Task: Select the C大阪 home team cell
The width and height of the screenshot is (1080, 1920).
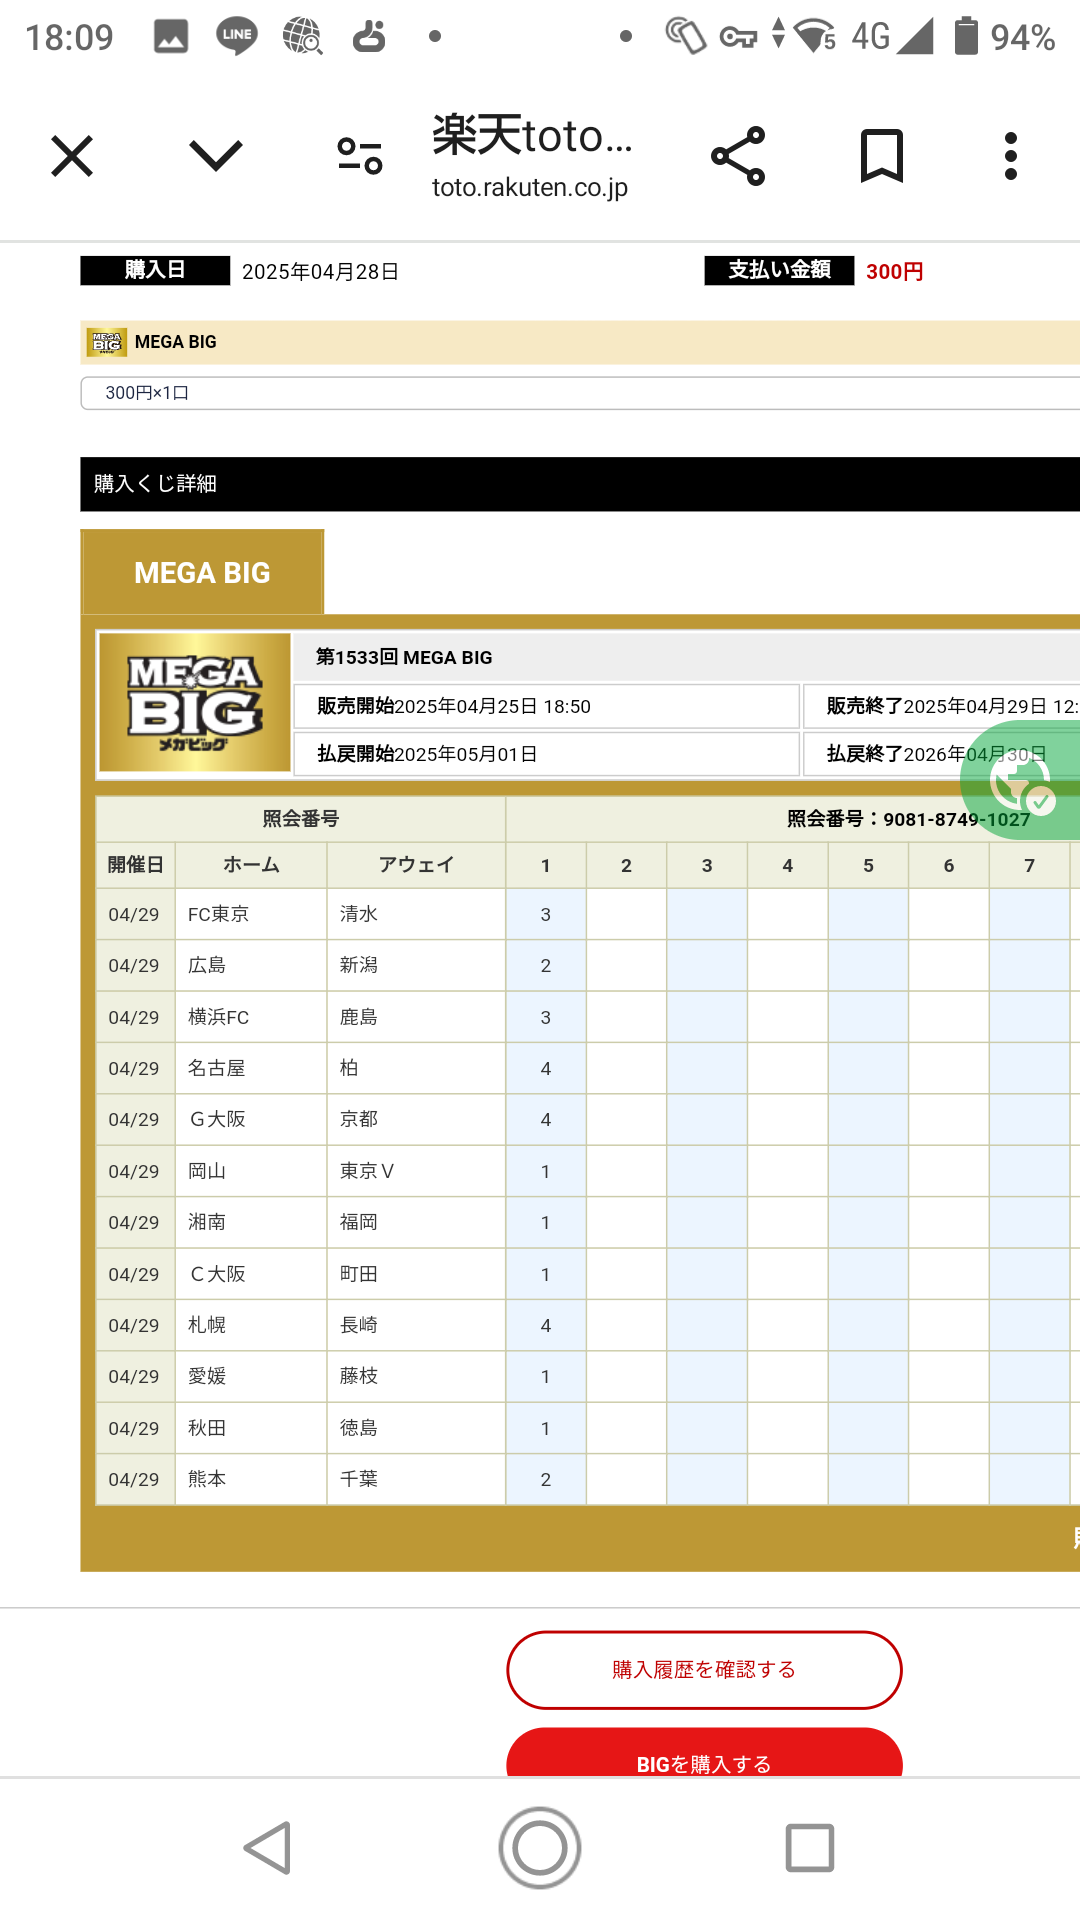Action: pyautogui.click(x=251, y=1274)
